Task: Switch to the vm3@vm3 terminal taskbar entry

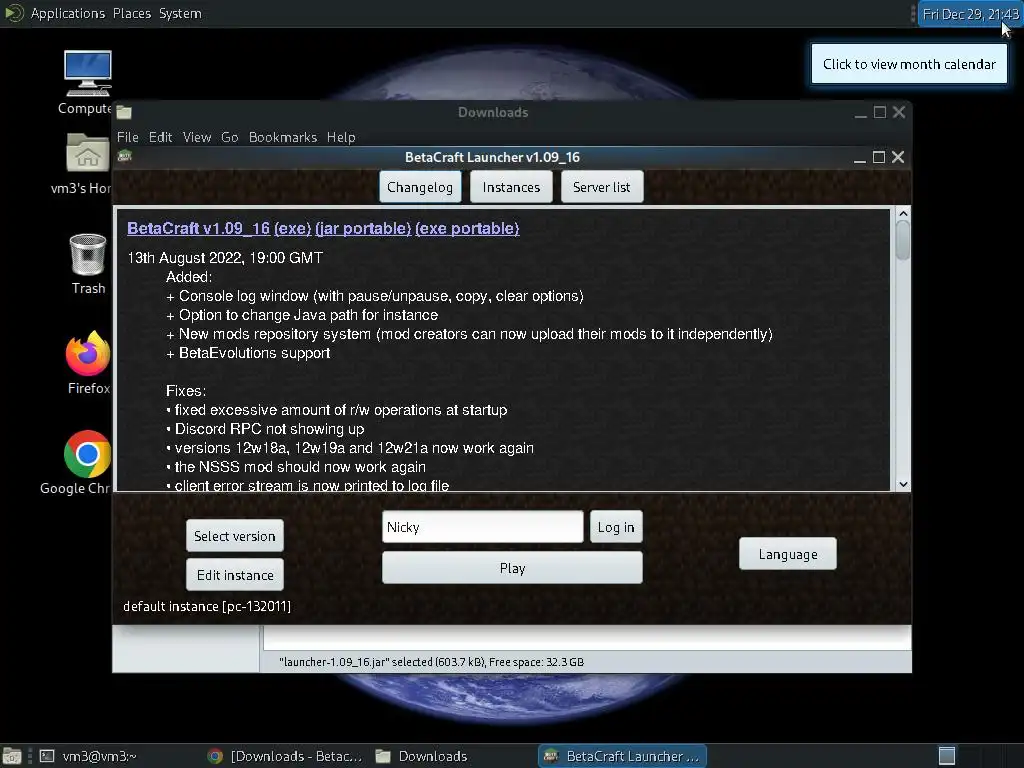Action: [x=88, y=756]
